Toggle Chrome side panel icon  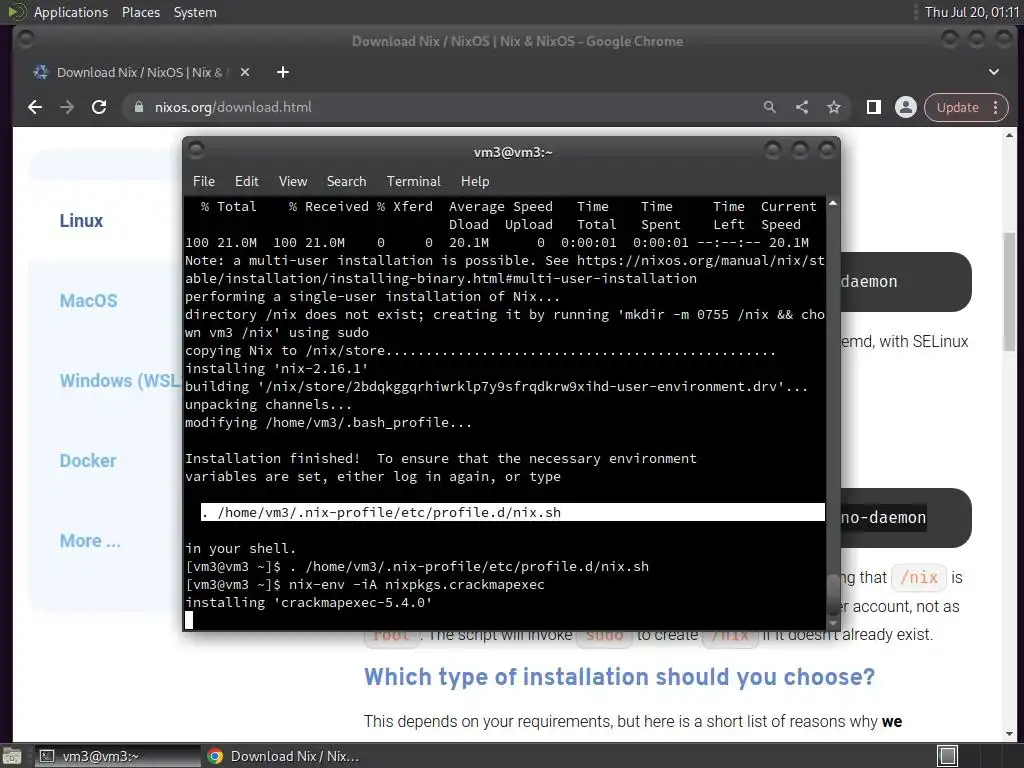874,107
